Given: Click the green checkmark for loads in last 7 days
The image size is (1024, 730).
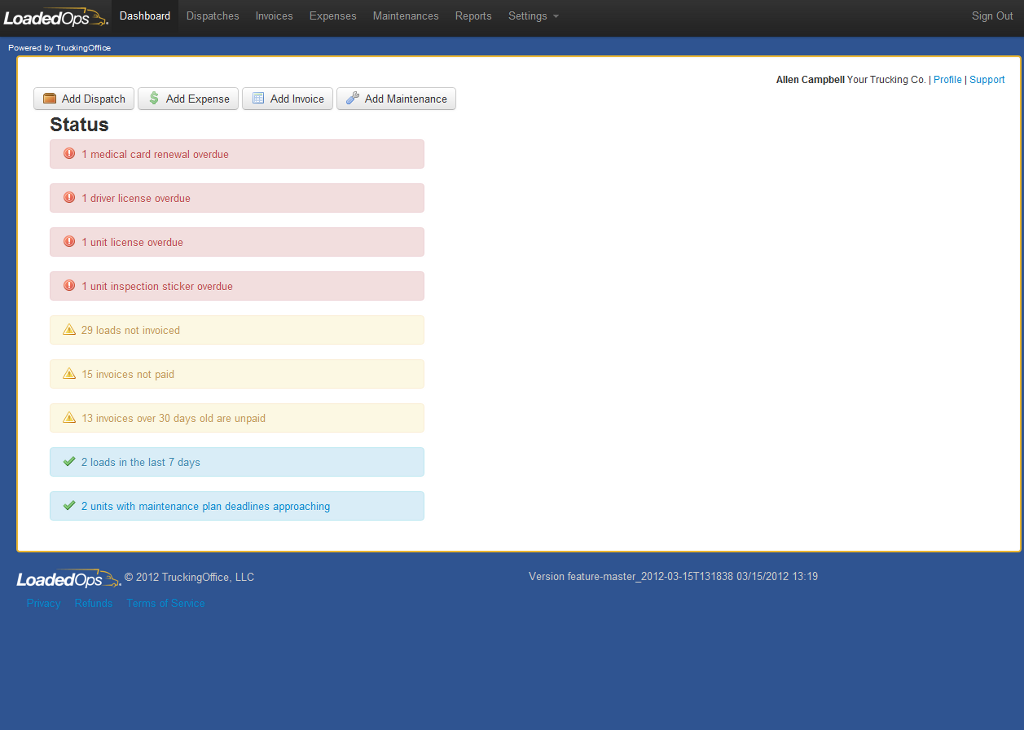Looking at the screenshot, I should click(69, 462).
